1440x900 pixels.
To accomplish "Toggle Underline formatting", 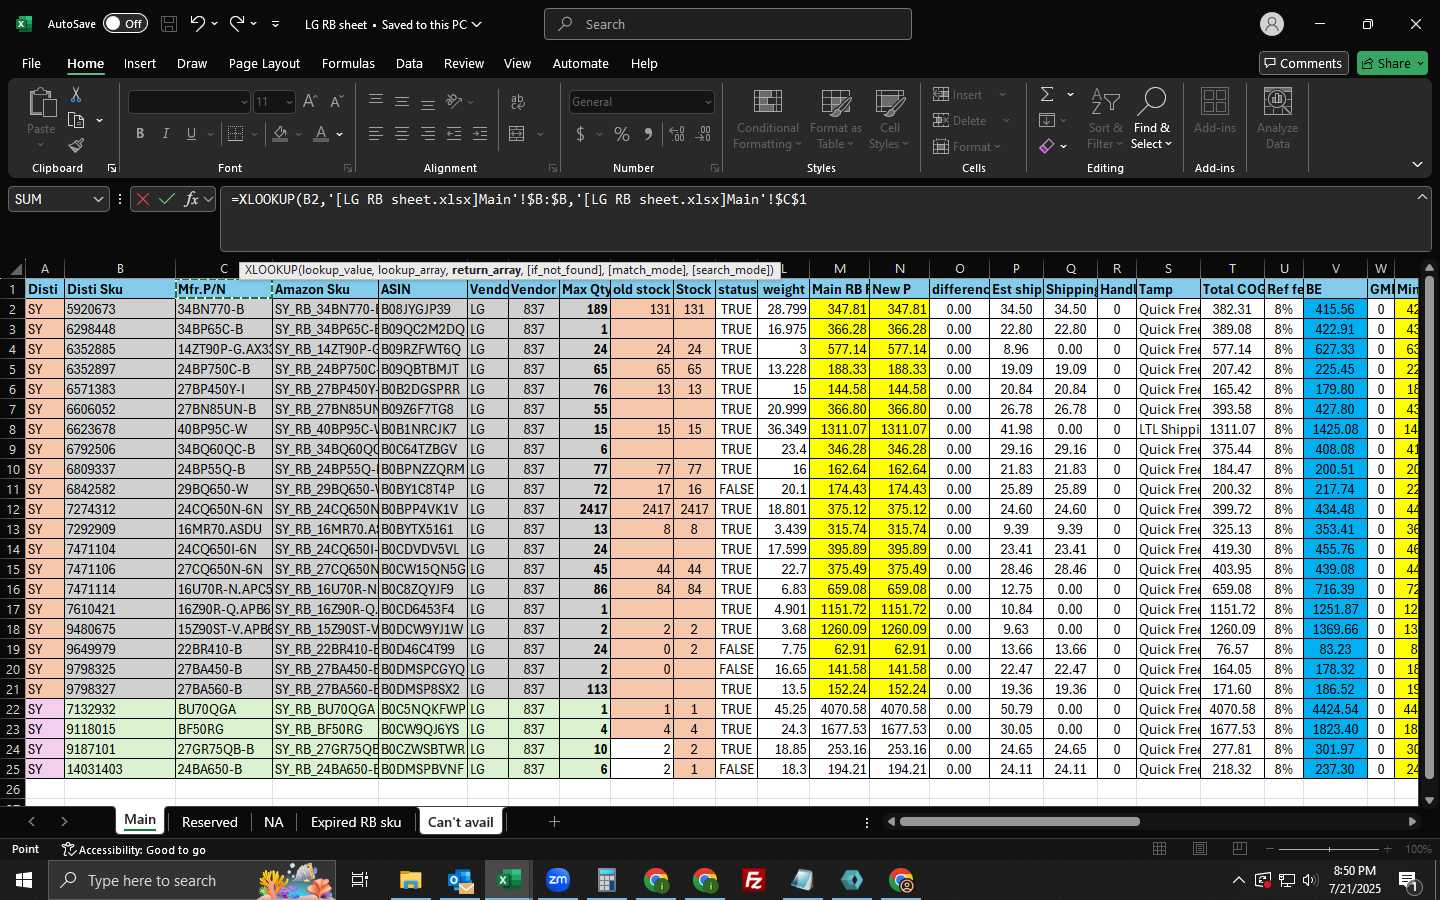I will tap(191, 134).
